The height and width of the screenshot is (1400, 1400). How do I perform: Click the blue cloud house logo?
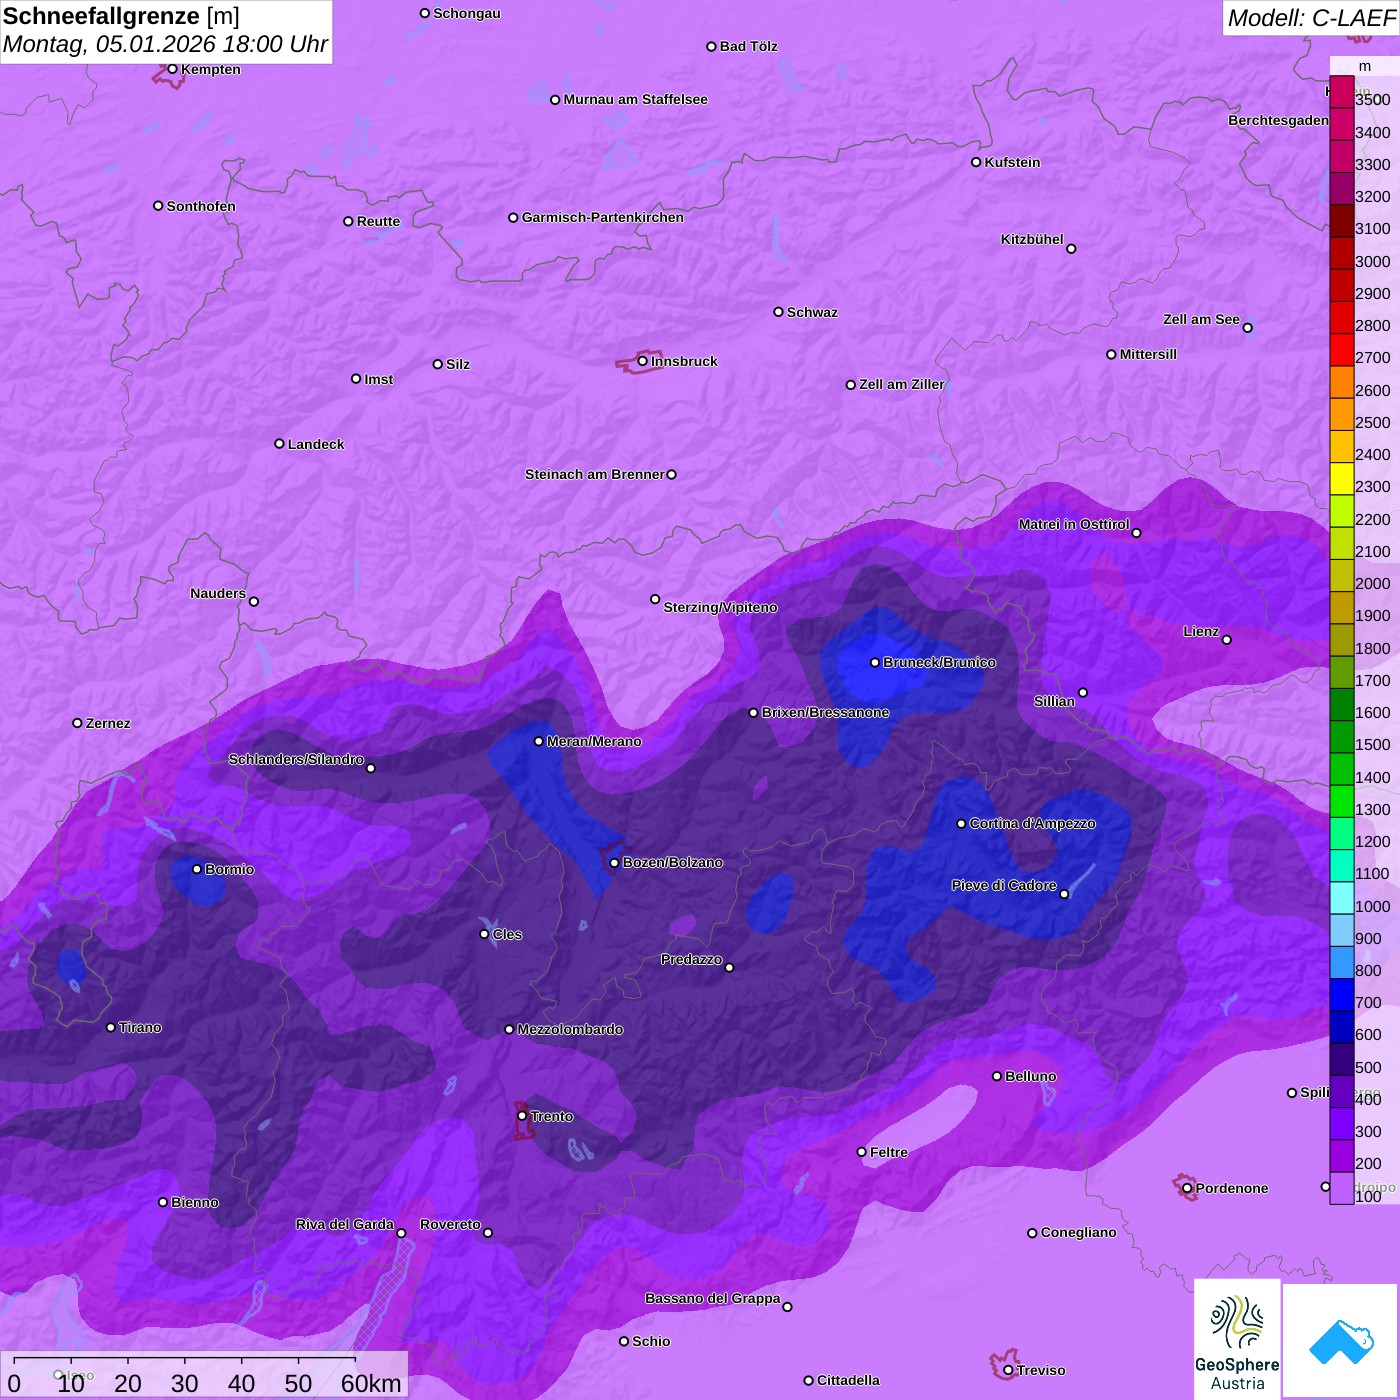[x=1340, y=1341]
